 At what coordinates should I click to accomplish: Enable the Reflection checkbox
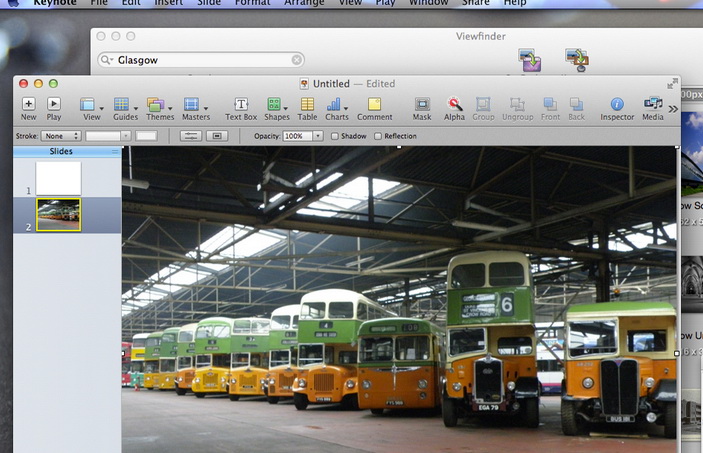click(x=378, y=136)
